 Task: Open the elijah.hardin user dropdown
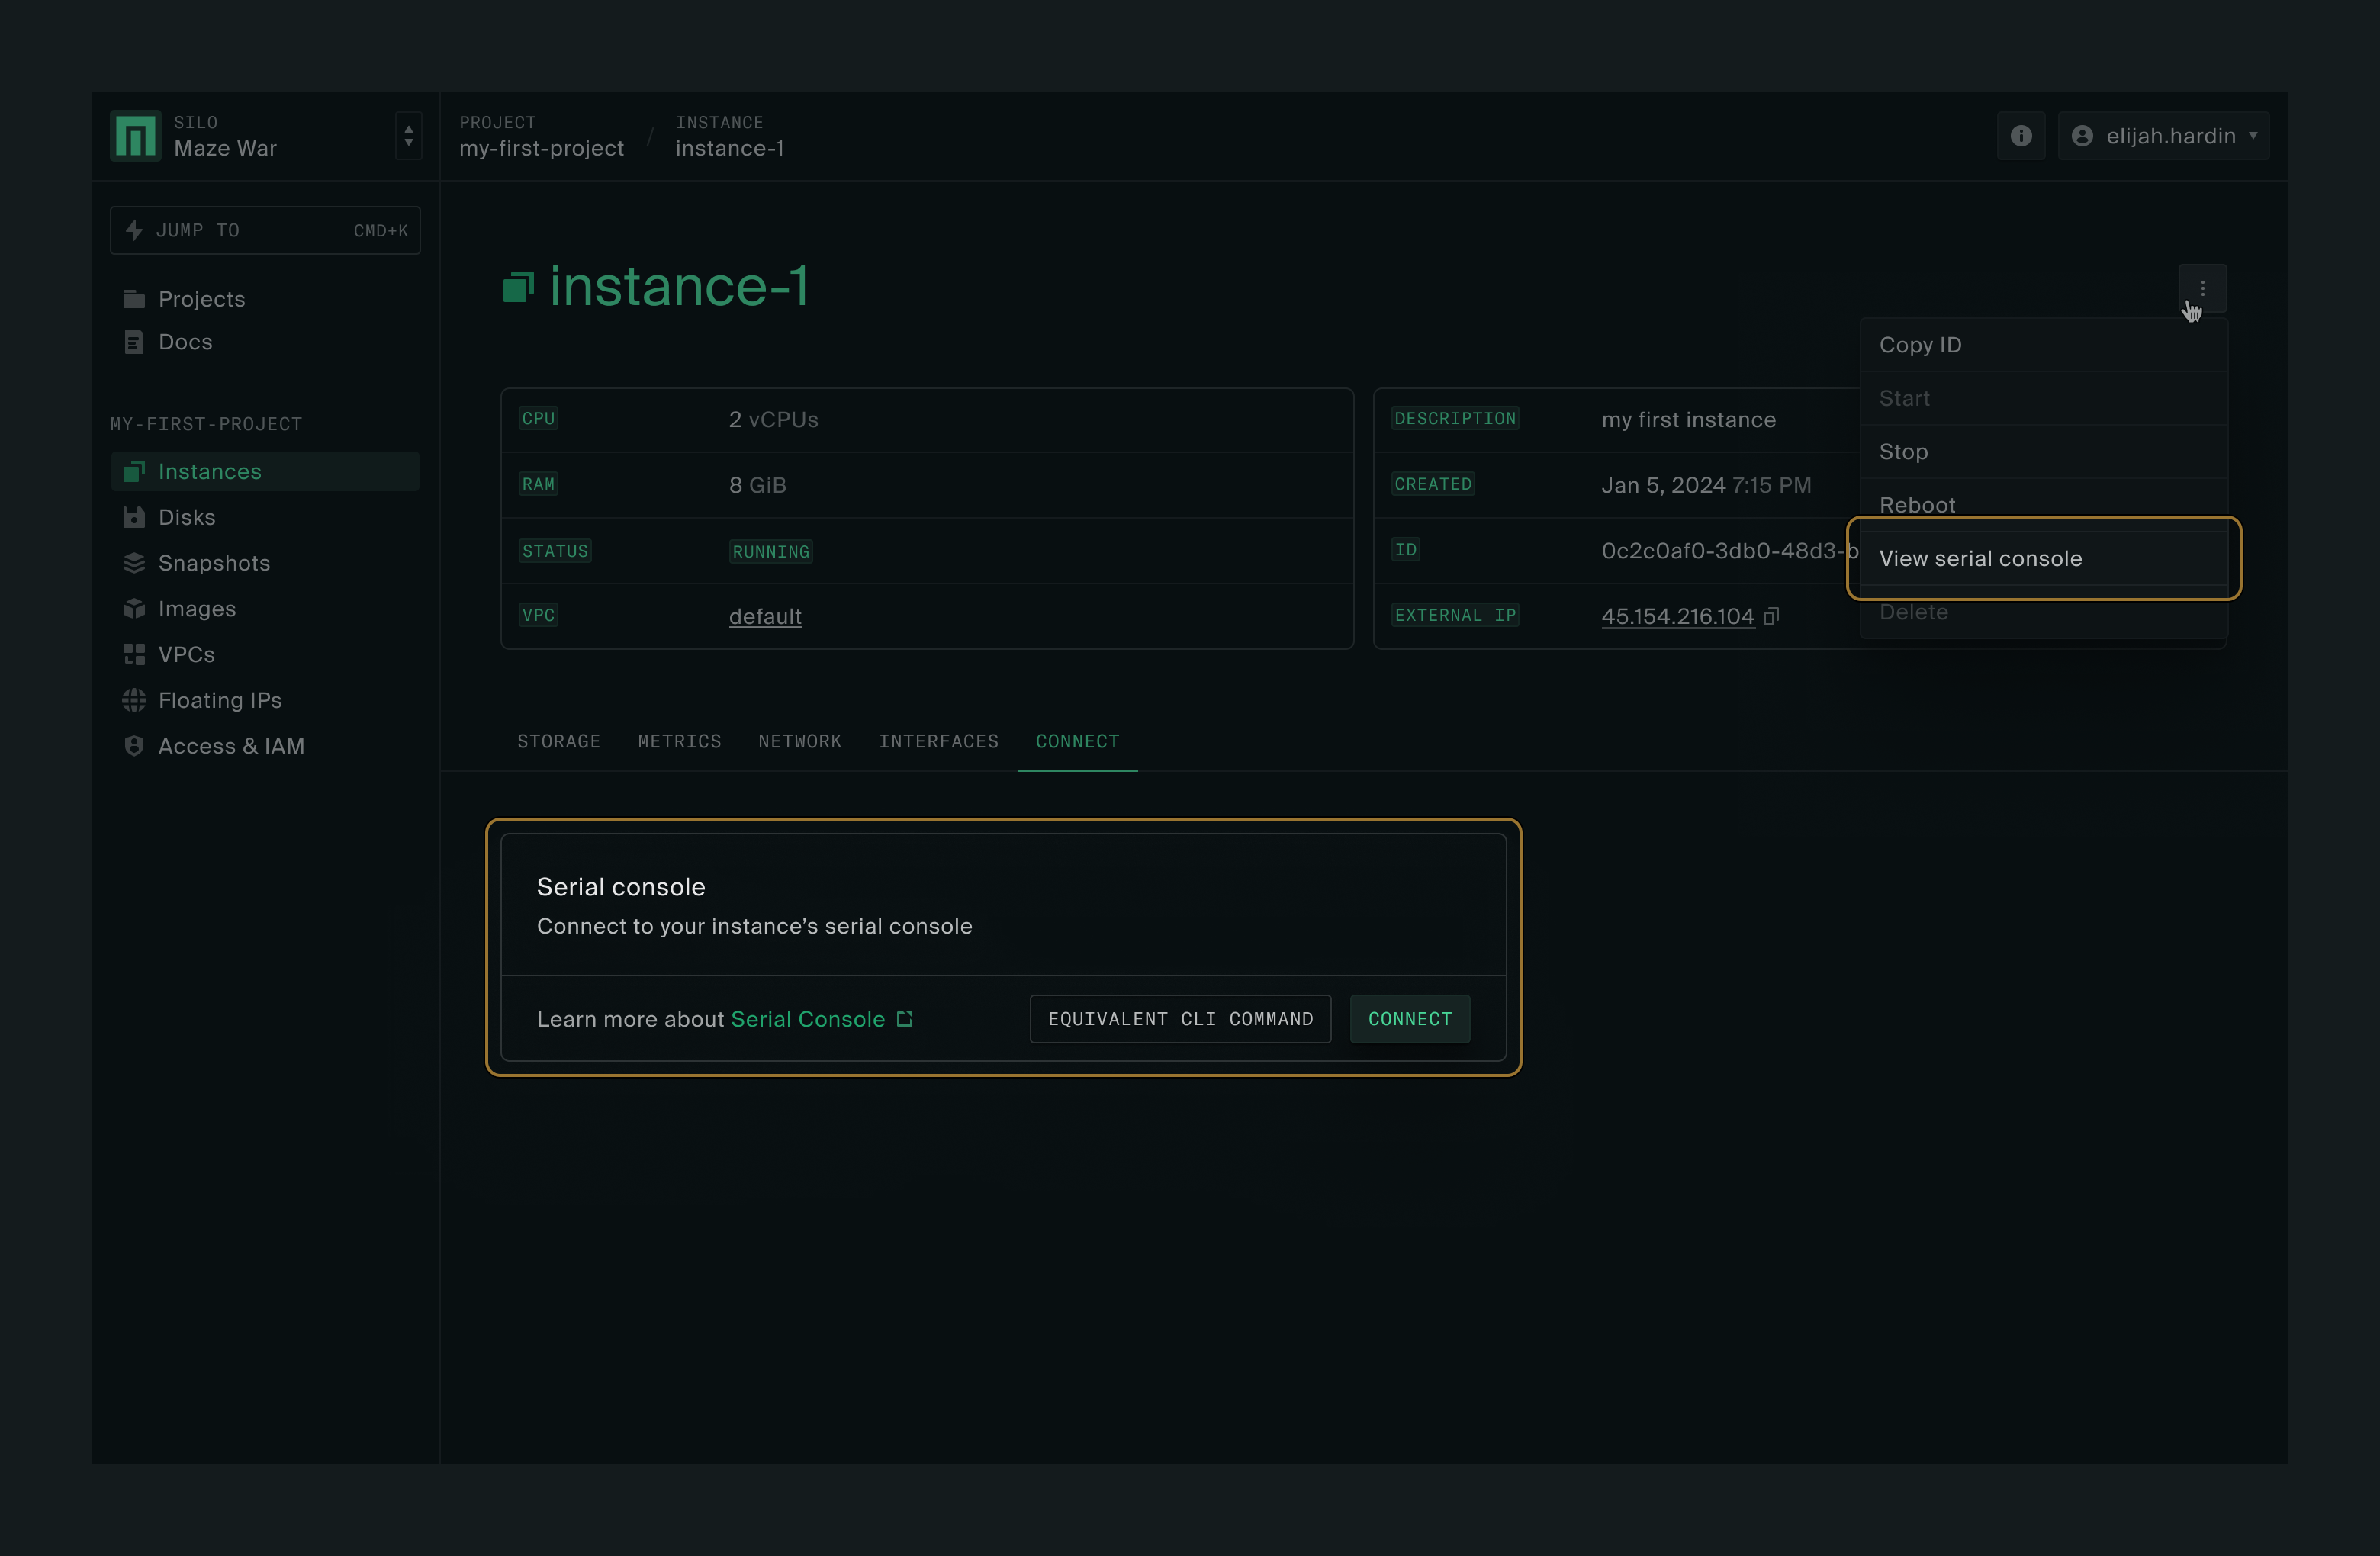[x=2164, y=136]
